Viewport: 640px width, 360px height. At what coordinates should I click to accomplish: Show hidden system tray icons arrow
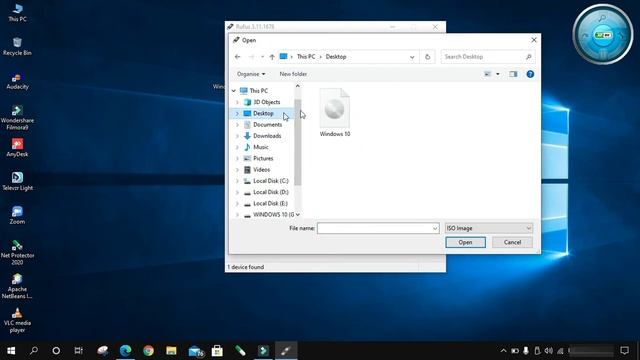(503, 351)
